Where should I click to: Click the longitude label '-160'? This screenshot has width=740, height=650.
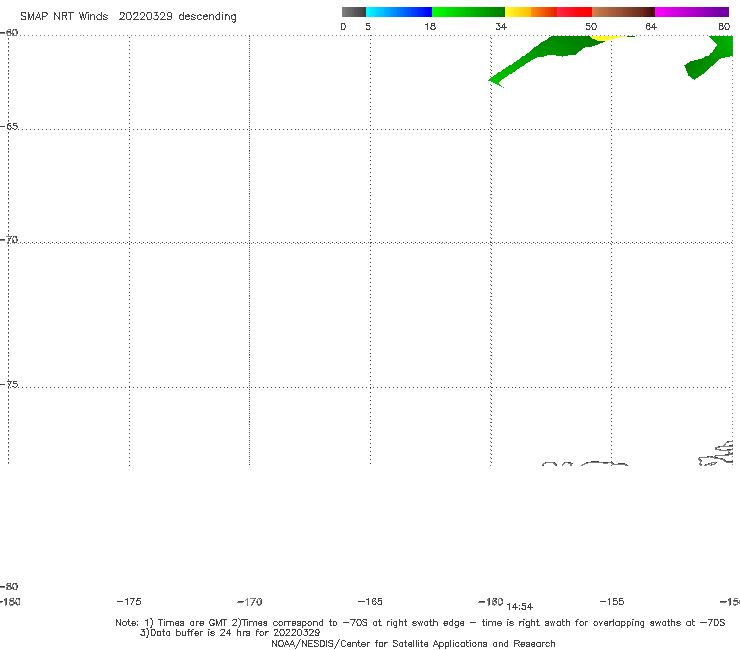point(490,601)
